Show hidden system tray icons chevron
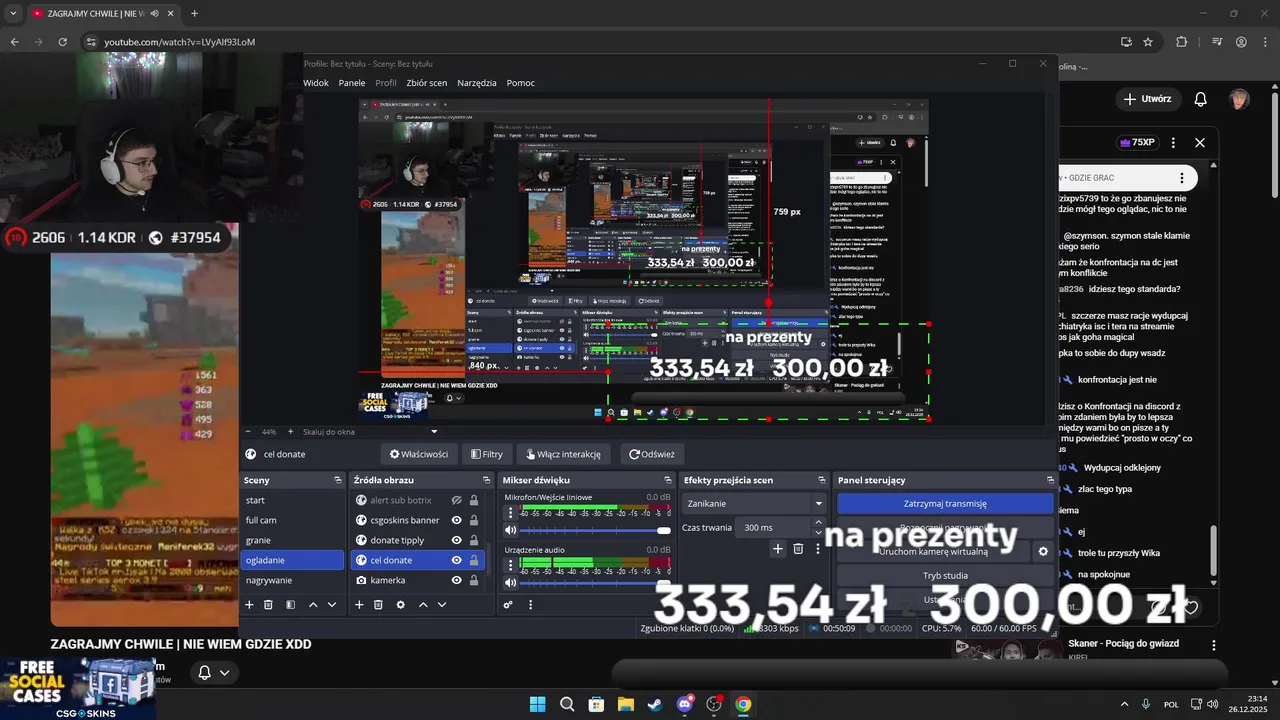 tap(1124, 704)
